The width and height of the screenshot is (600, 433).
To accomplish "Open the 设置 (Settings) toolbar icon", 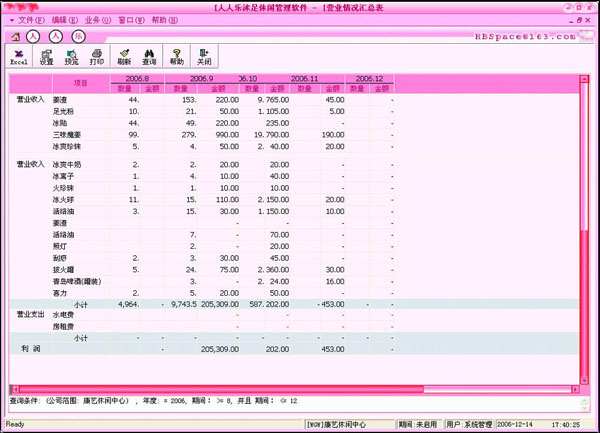I will pyautogui.click(x=46, y=56).
